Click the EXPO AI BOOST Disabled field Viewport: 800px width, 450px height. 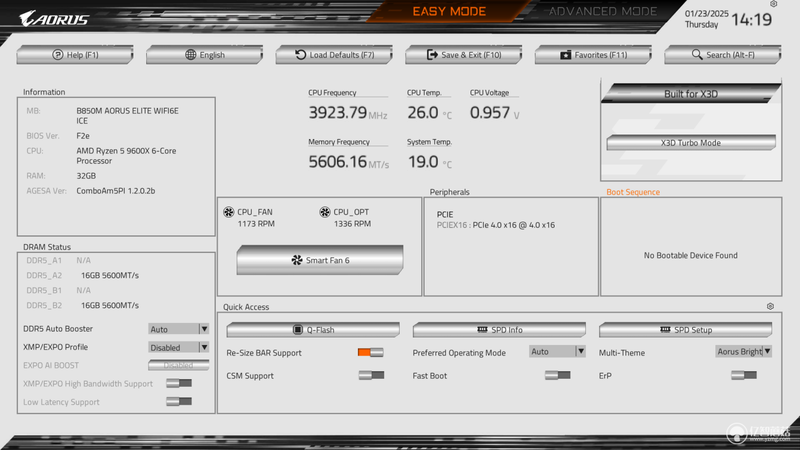click(x=179, y=365)
